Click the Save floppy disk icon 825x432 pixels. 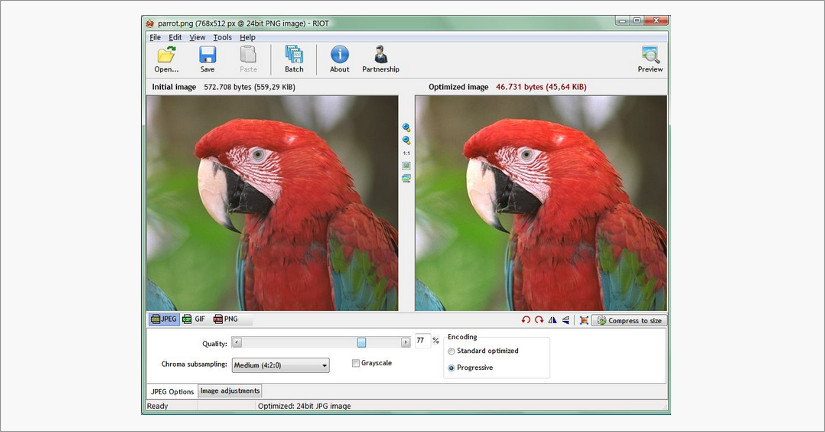[x=207, y=56]
